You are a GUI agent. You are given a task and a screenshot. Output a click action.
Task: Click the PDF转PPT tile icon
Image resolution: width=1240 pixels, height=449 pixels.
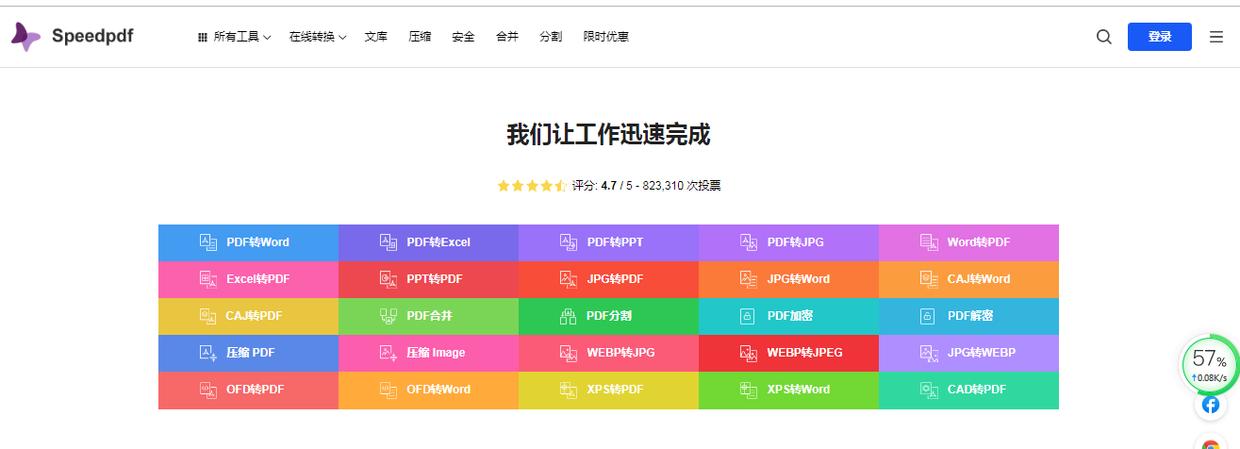tap(568, 242)
